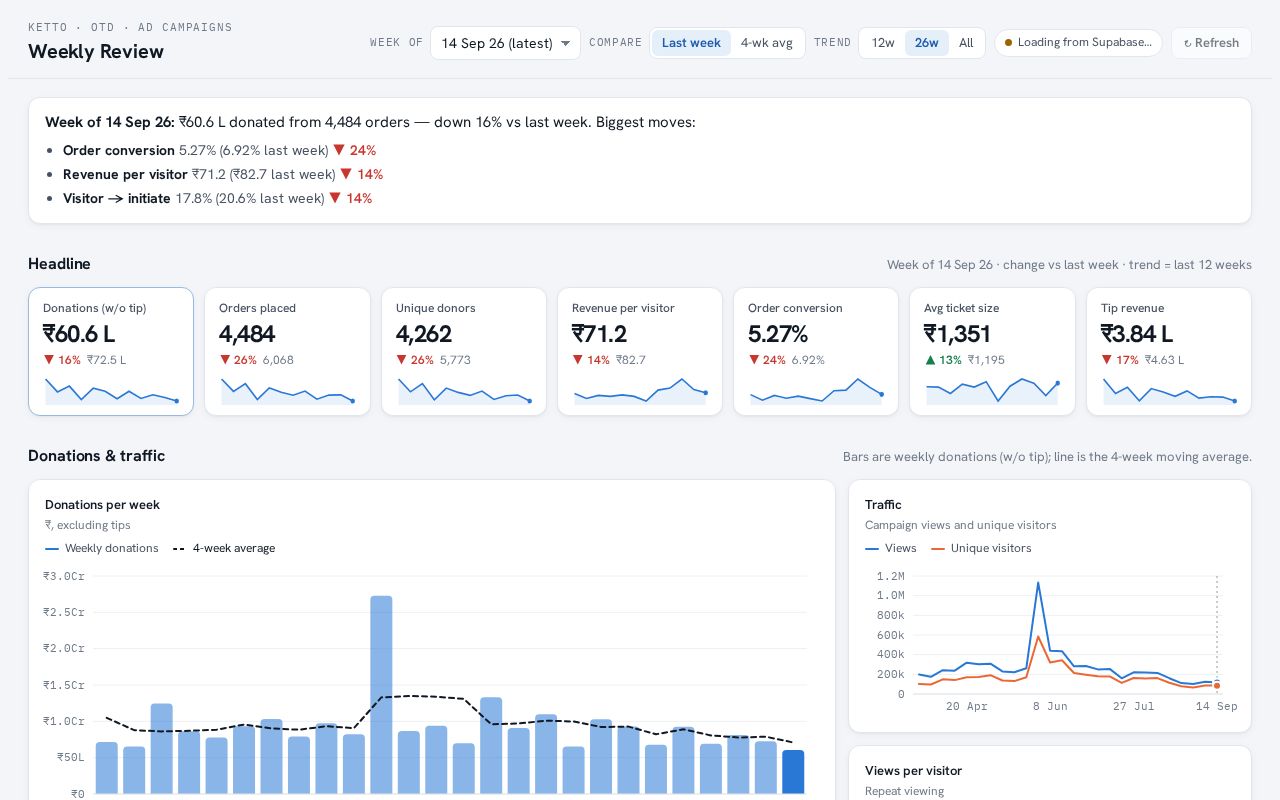
Task: Open the Order conversion headline card
Action: [816, 351]
